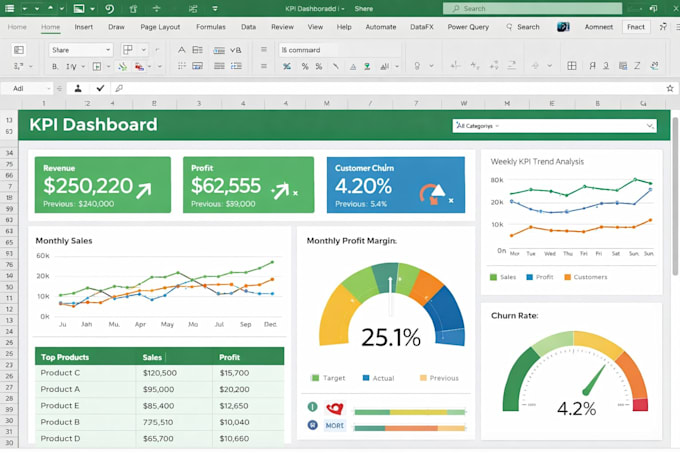680x453 pixels.
Task: Click the blue app icon beside Search tab
Action: pos(563,27)
